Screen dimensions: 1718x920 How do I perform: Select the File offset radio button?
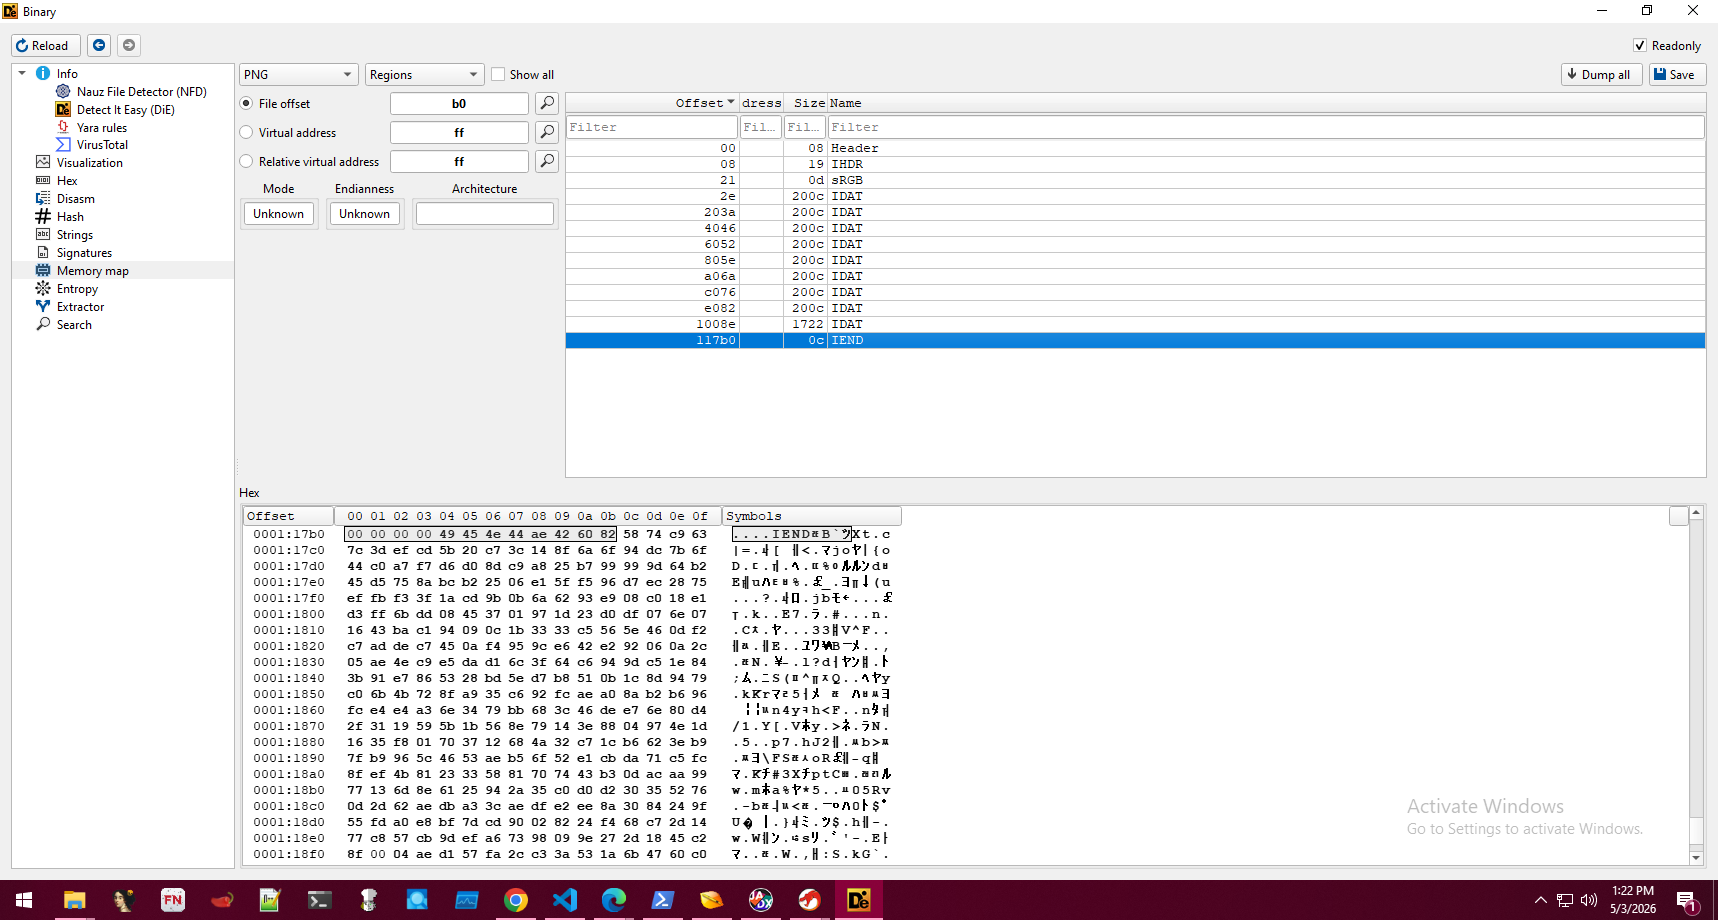coord(246,103)
